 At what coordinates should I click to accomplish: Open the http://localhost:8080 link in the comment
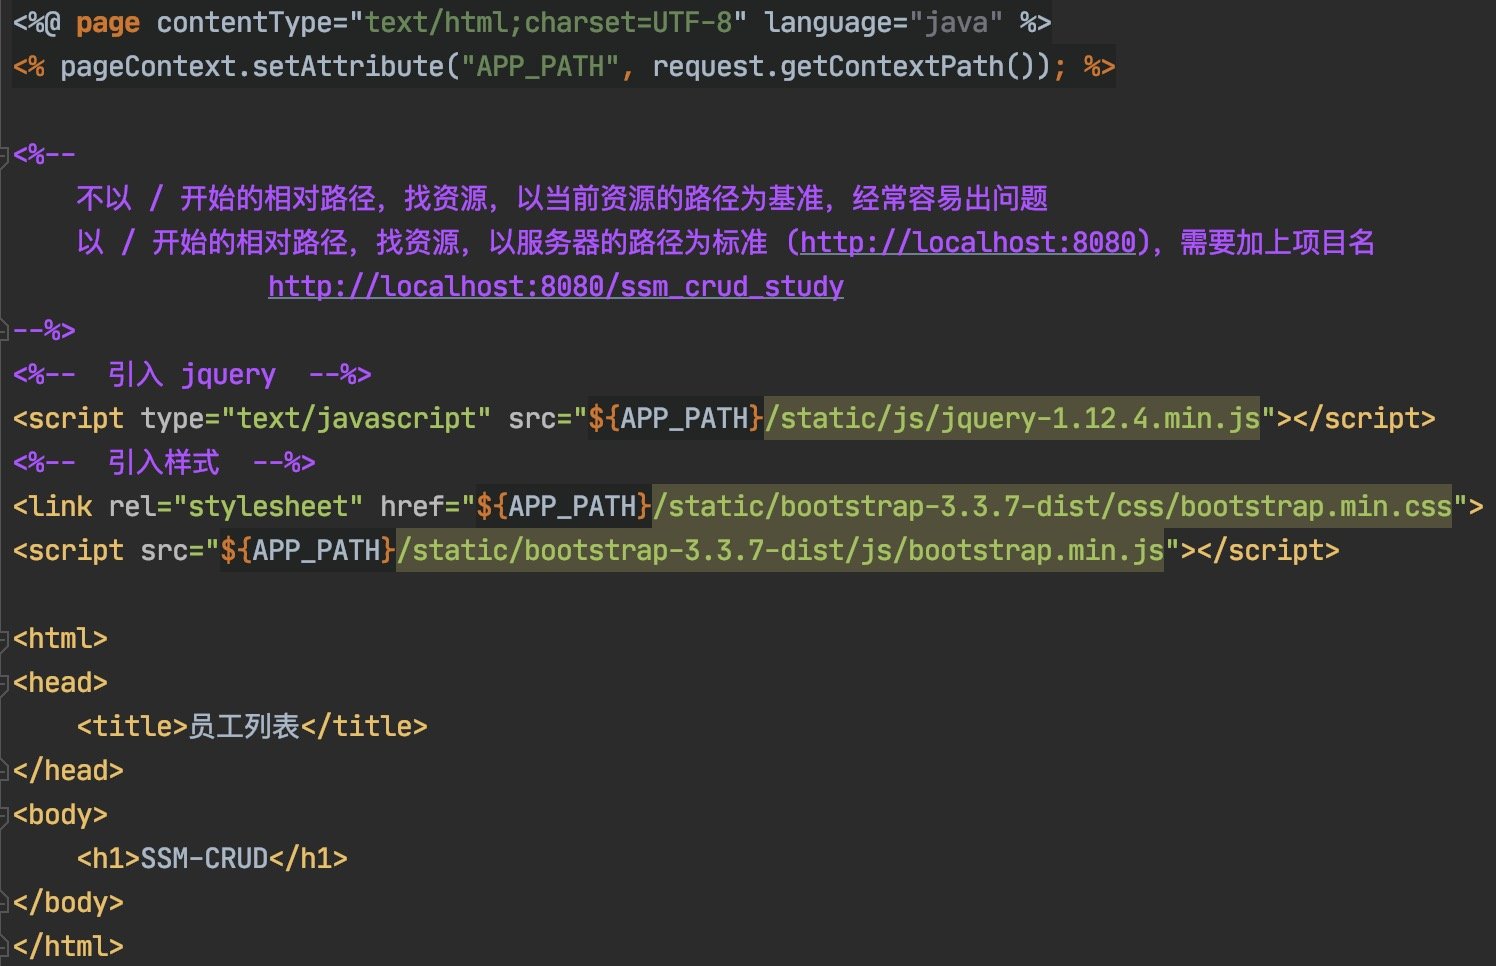(968, 243)
